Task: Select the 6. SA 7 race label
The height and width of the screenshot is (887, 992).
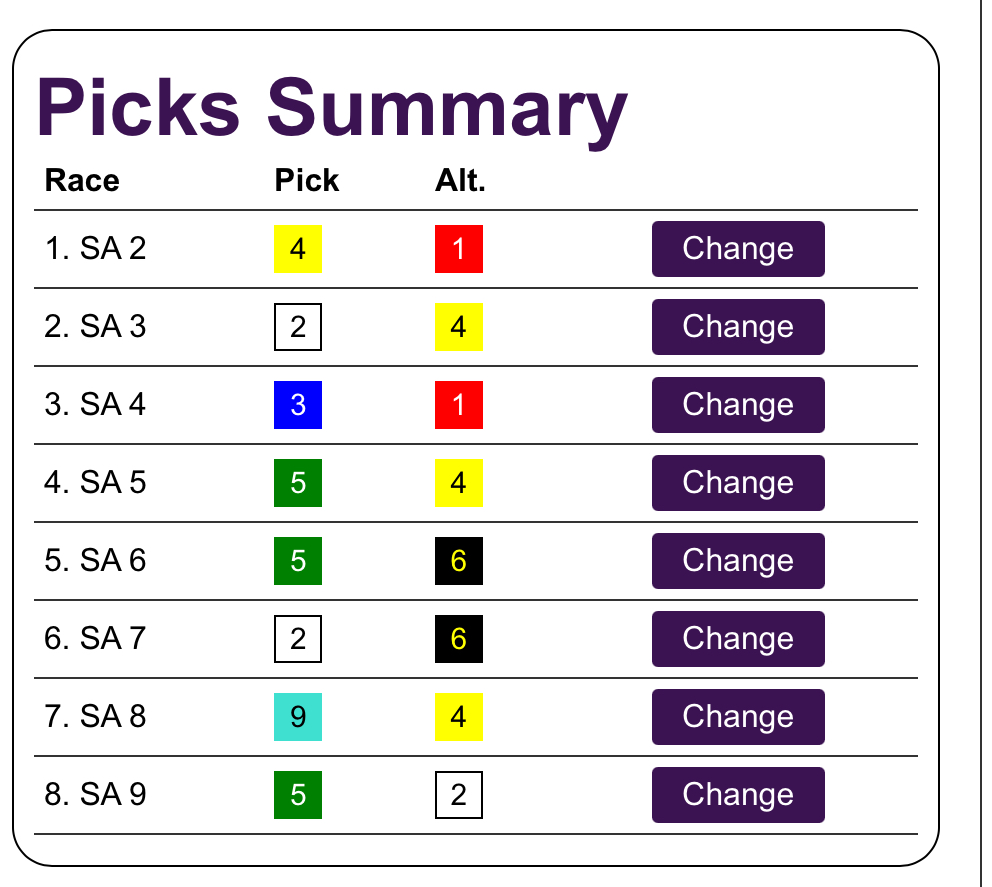Action: (x=96, y=639)
